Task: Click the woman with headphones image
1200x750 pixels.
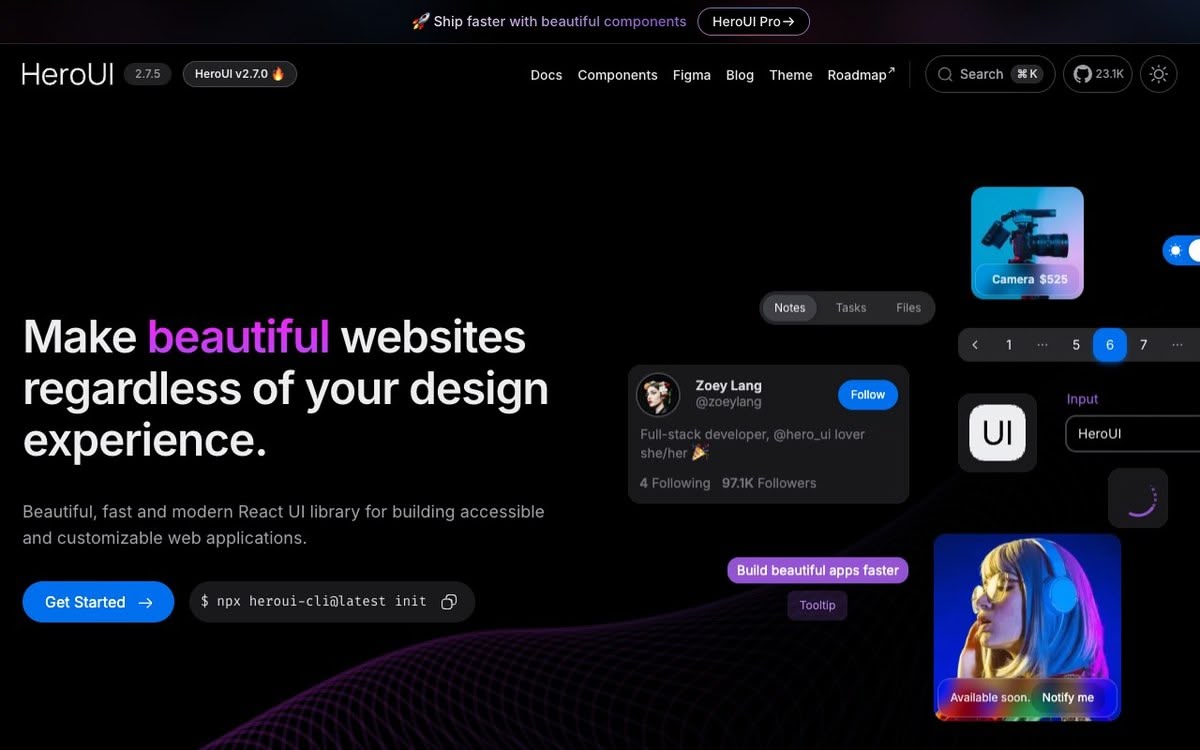Action: pyautogui.click(x=1027, y=627)
